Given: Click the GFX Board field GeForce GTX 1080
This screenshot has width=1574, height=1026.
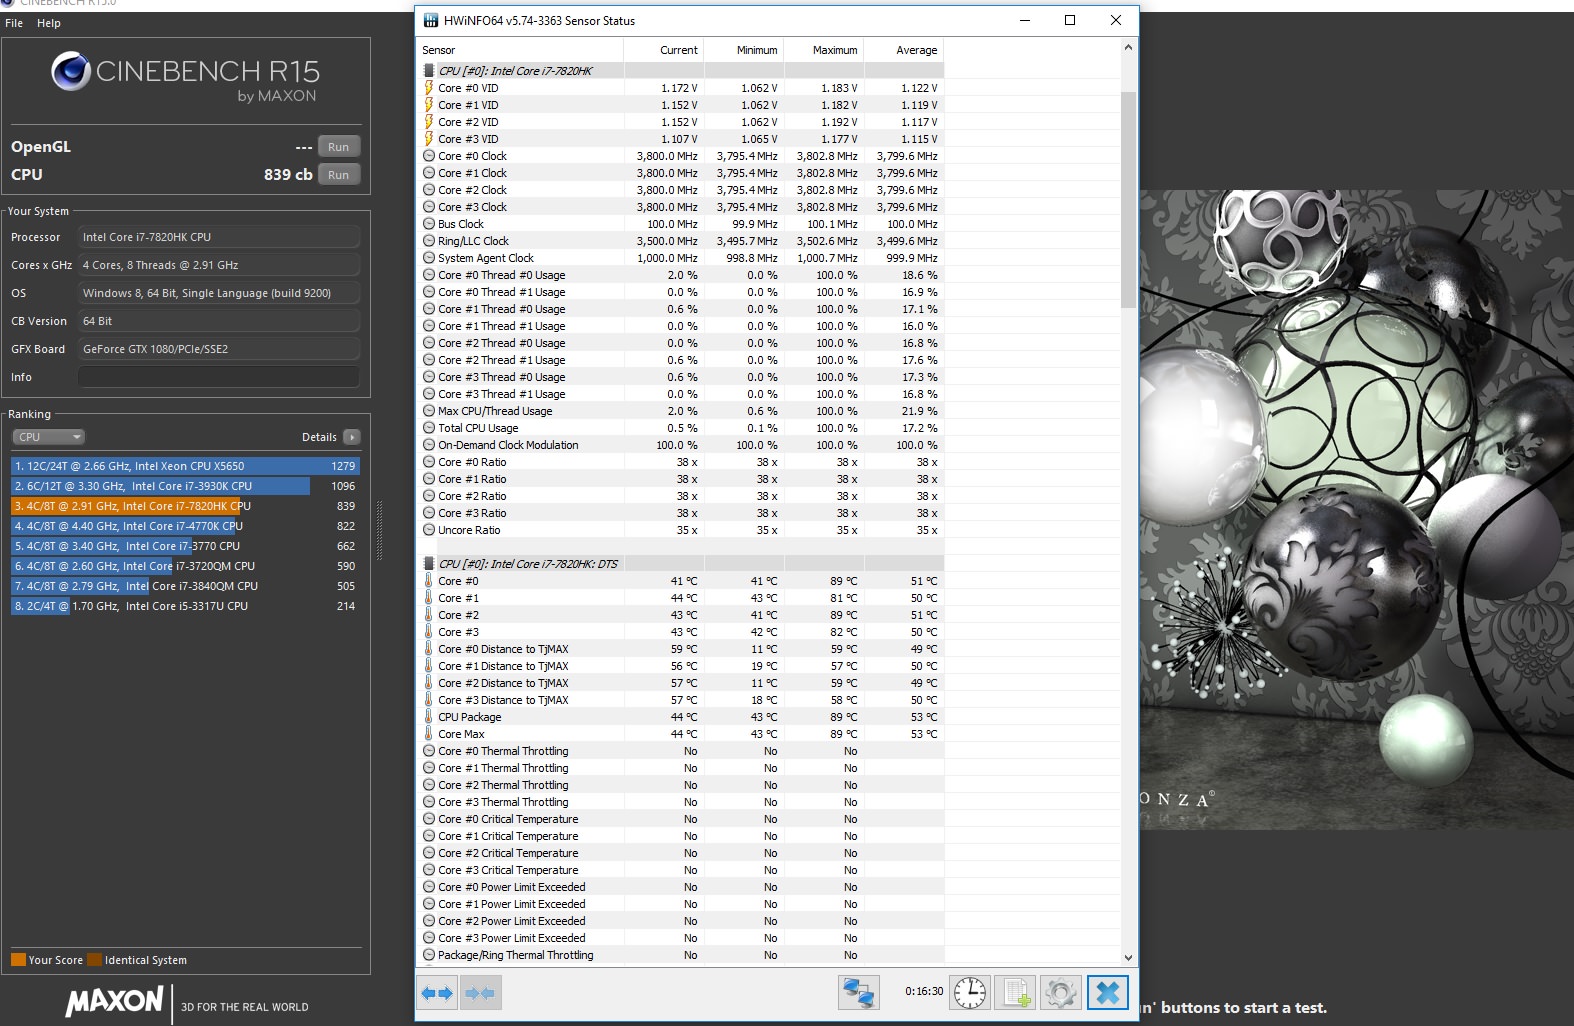Looking at the screenshot, I should coord(219,349).
